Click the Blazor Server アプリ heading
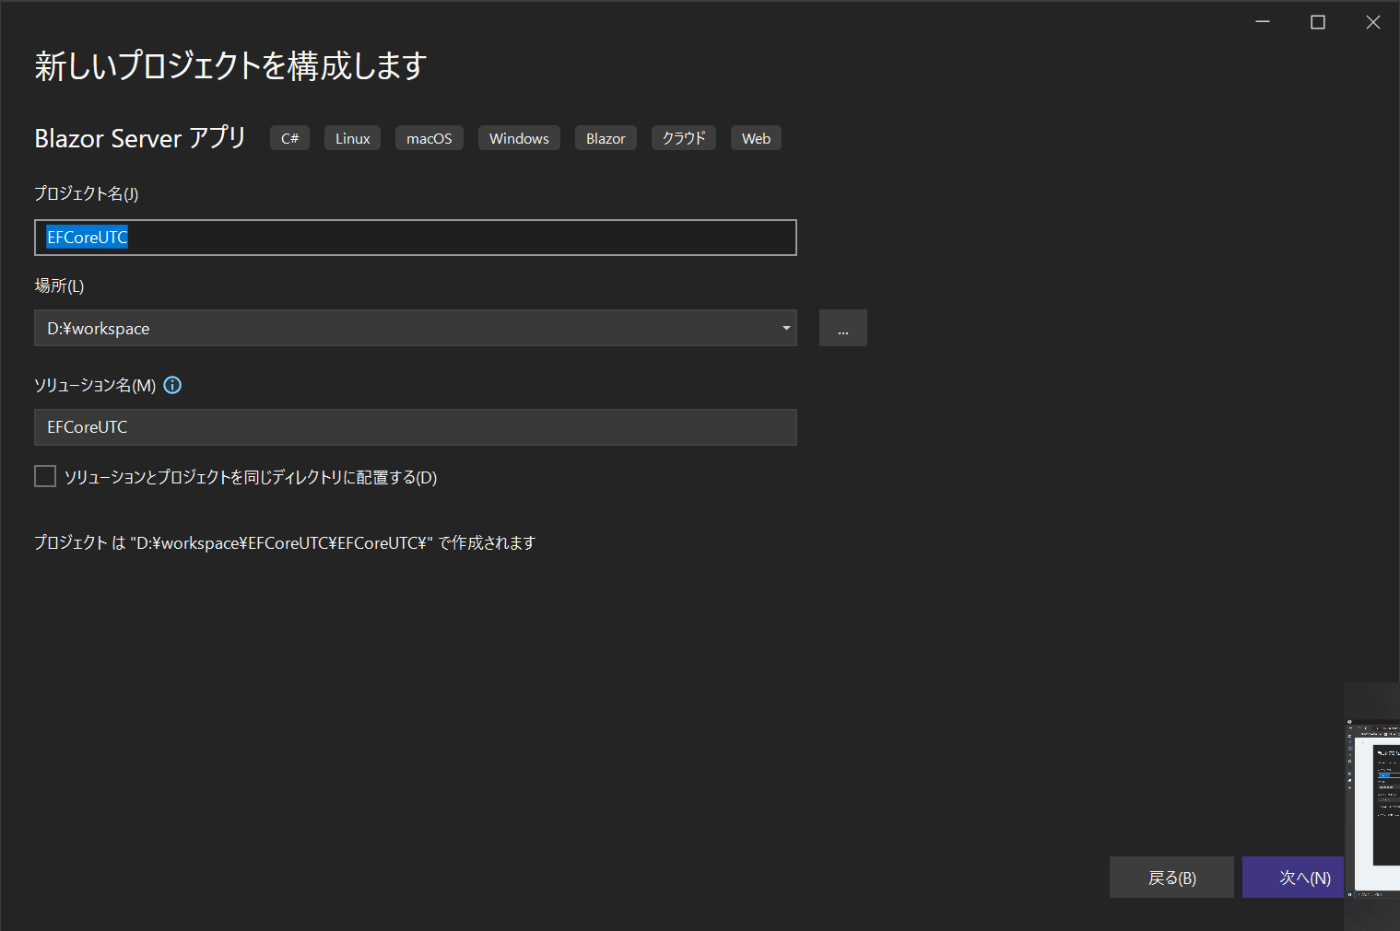 tap(140, 138)
